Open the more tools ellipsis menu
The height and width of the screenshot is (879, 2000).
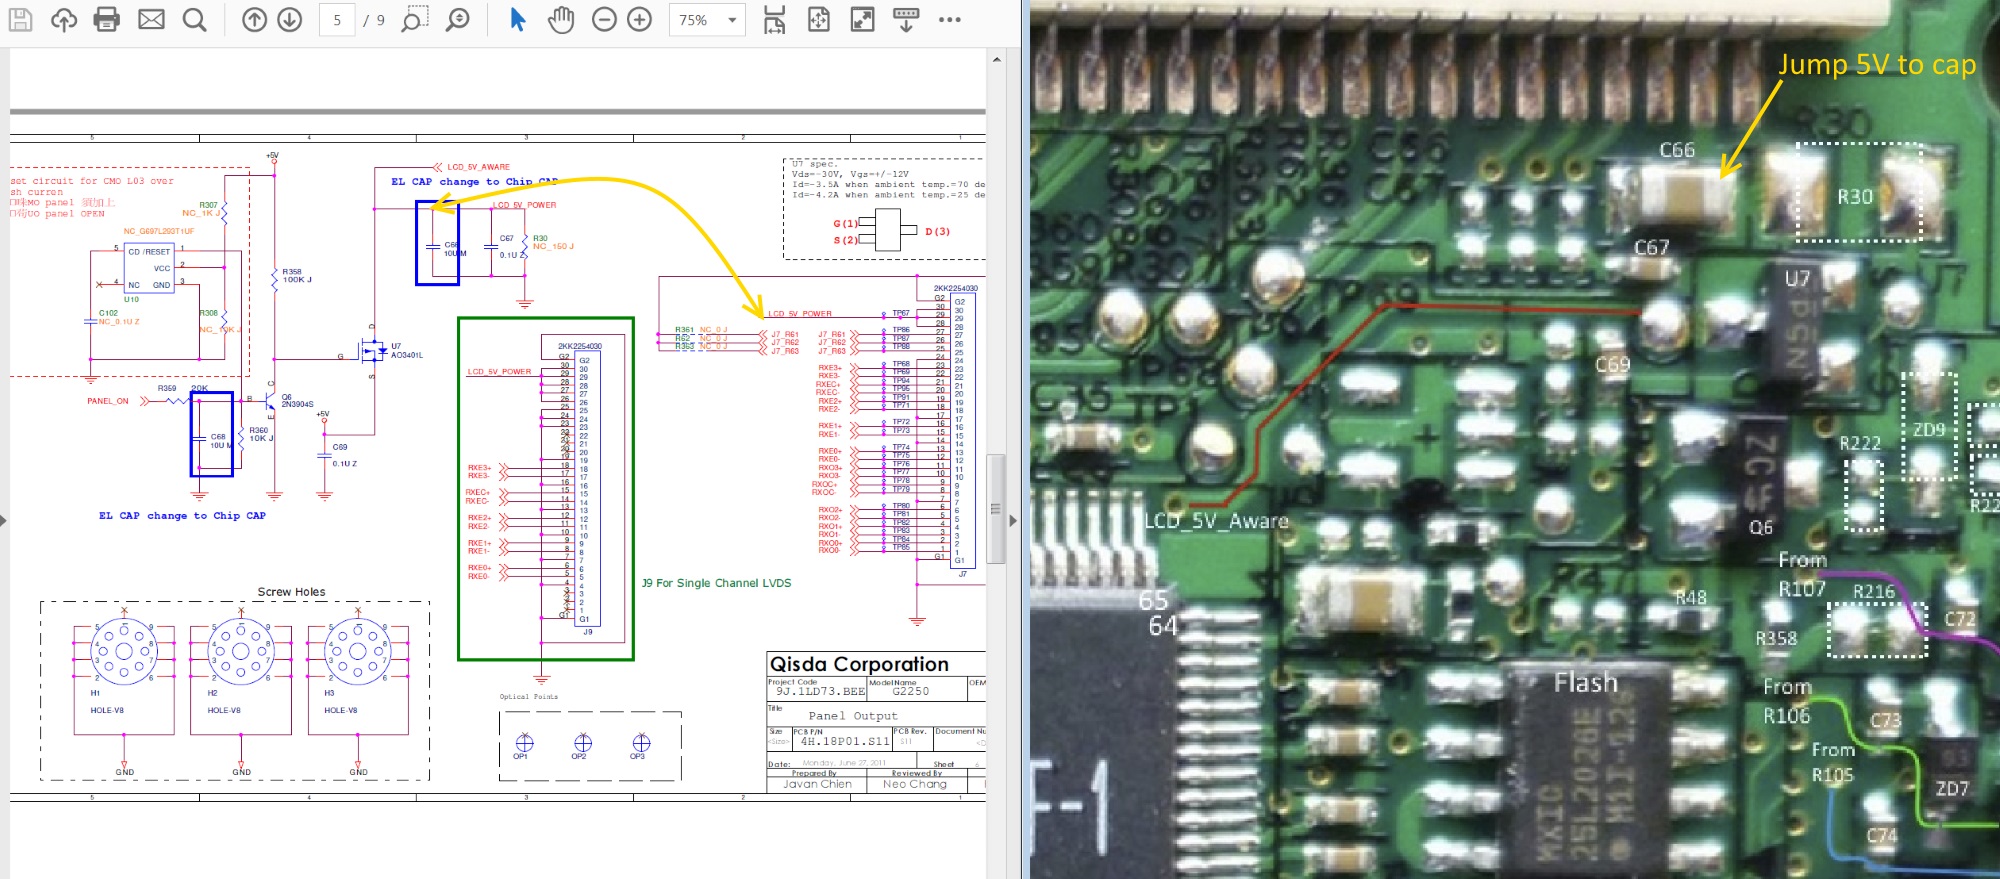point(950,20)
